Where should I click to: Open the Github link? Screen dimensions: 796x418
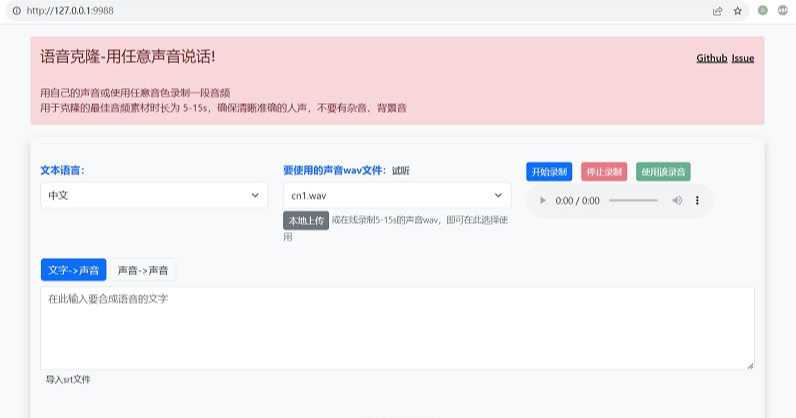tap(712, 58)
